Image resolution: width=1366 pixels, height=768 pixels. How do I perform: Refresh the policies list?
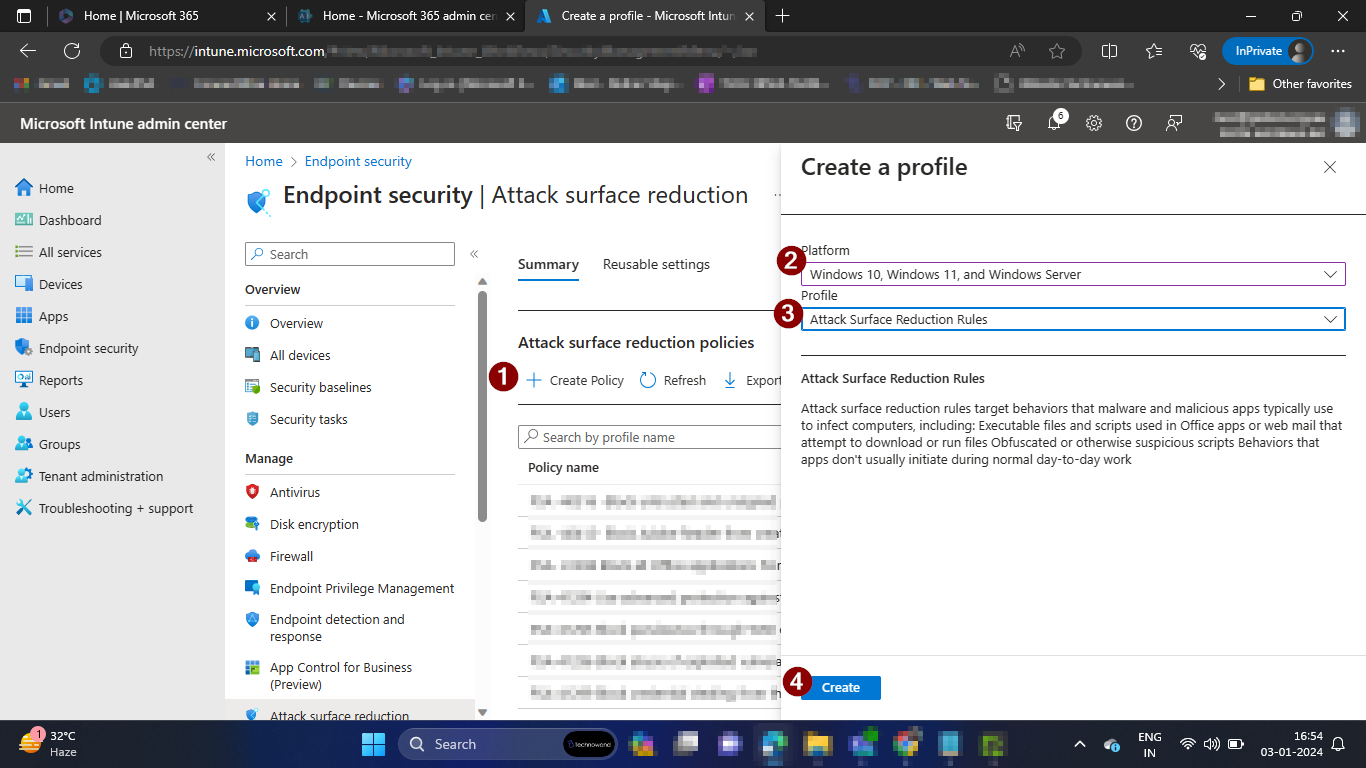673,380
